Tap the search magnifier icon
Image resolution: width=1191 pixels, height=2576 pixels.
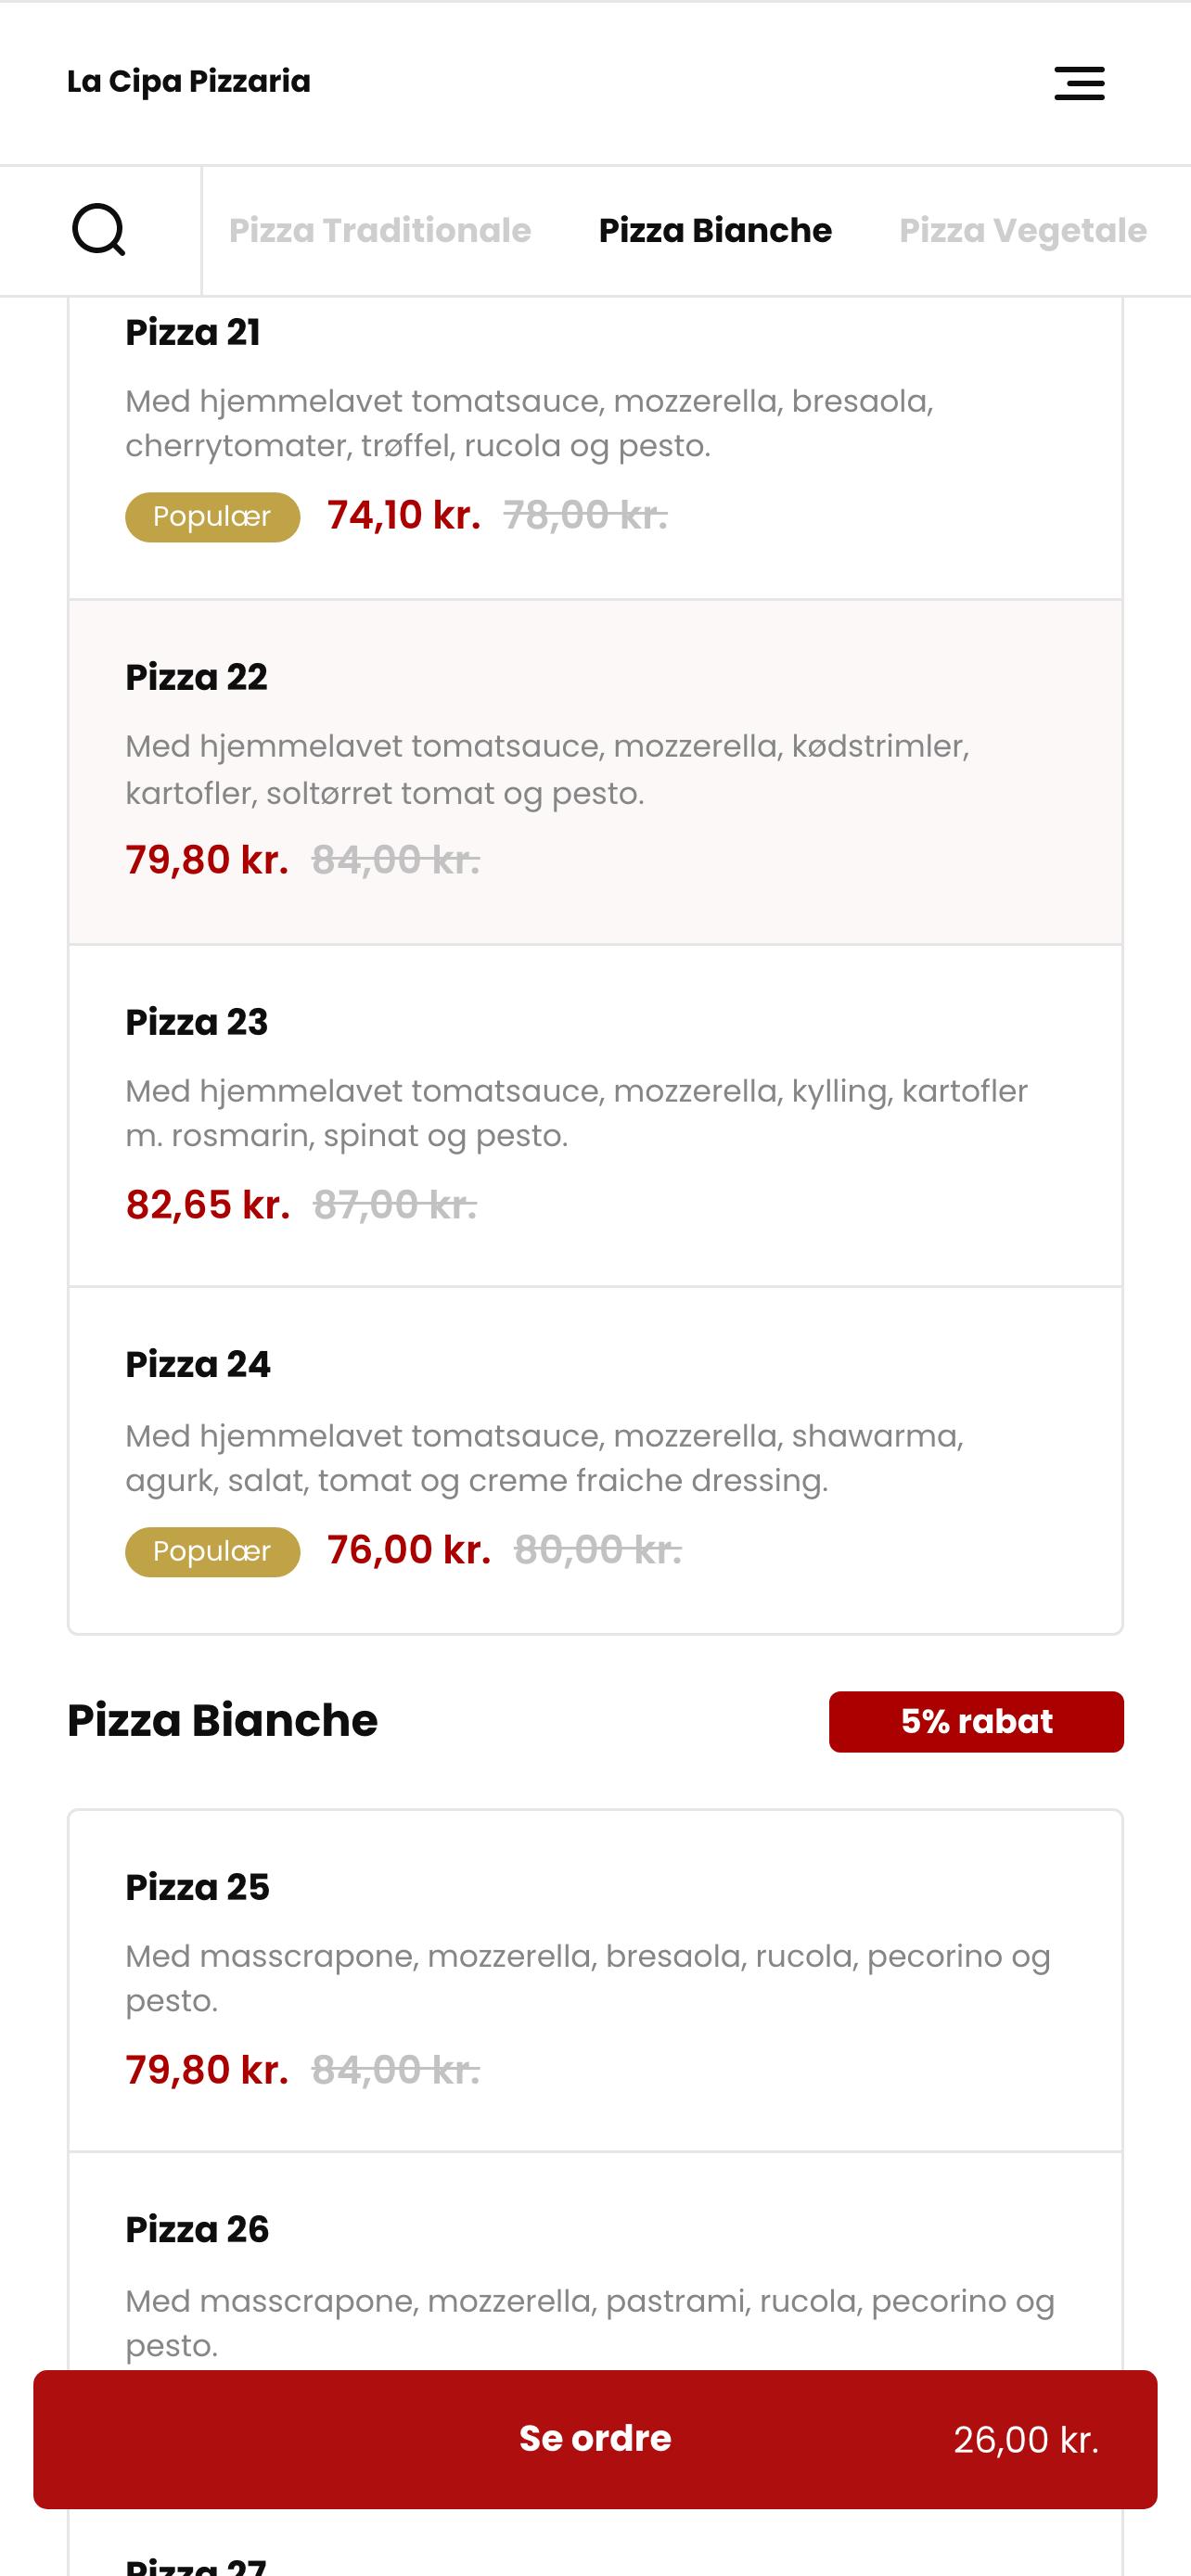[x=99, y=230]
